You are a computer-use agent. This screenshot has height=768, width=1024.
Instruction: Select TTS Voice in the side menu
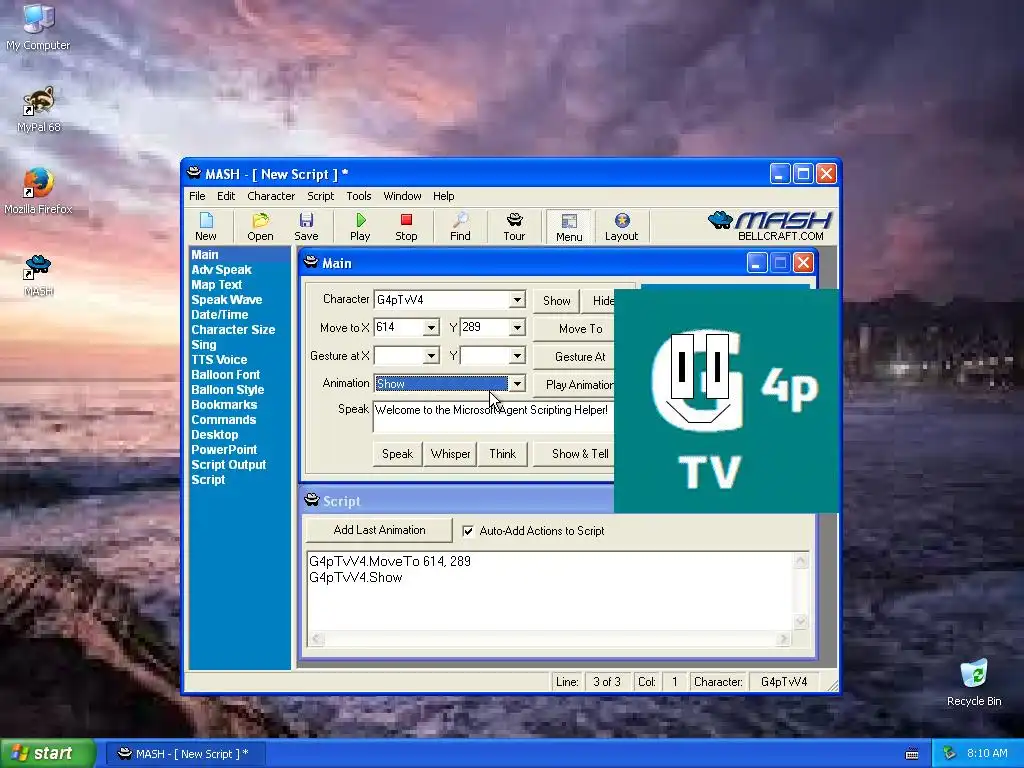click(x=219, y=360)
